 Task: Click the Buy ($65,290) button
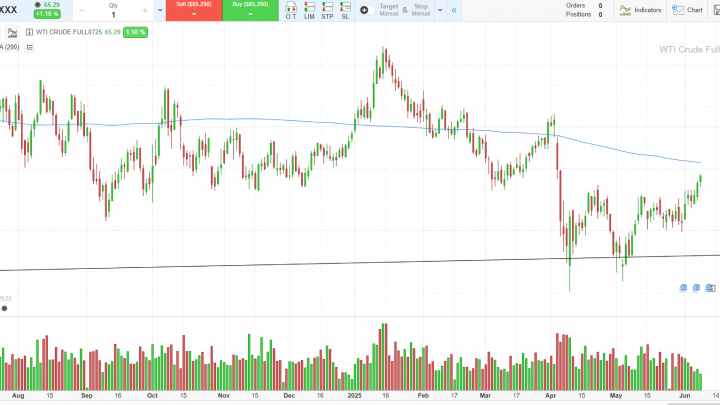[250, 10]
